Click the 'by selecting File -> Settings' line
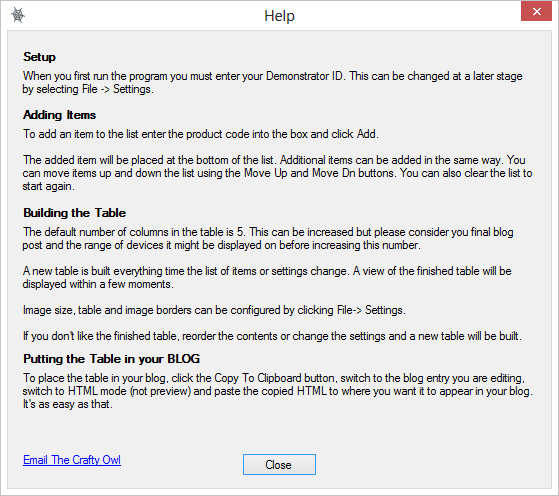Image resolution: width=559 pixels, height=496 pixels. pos(88,89)
